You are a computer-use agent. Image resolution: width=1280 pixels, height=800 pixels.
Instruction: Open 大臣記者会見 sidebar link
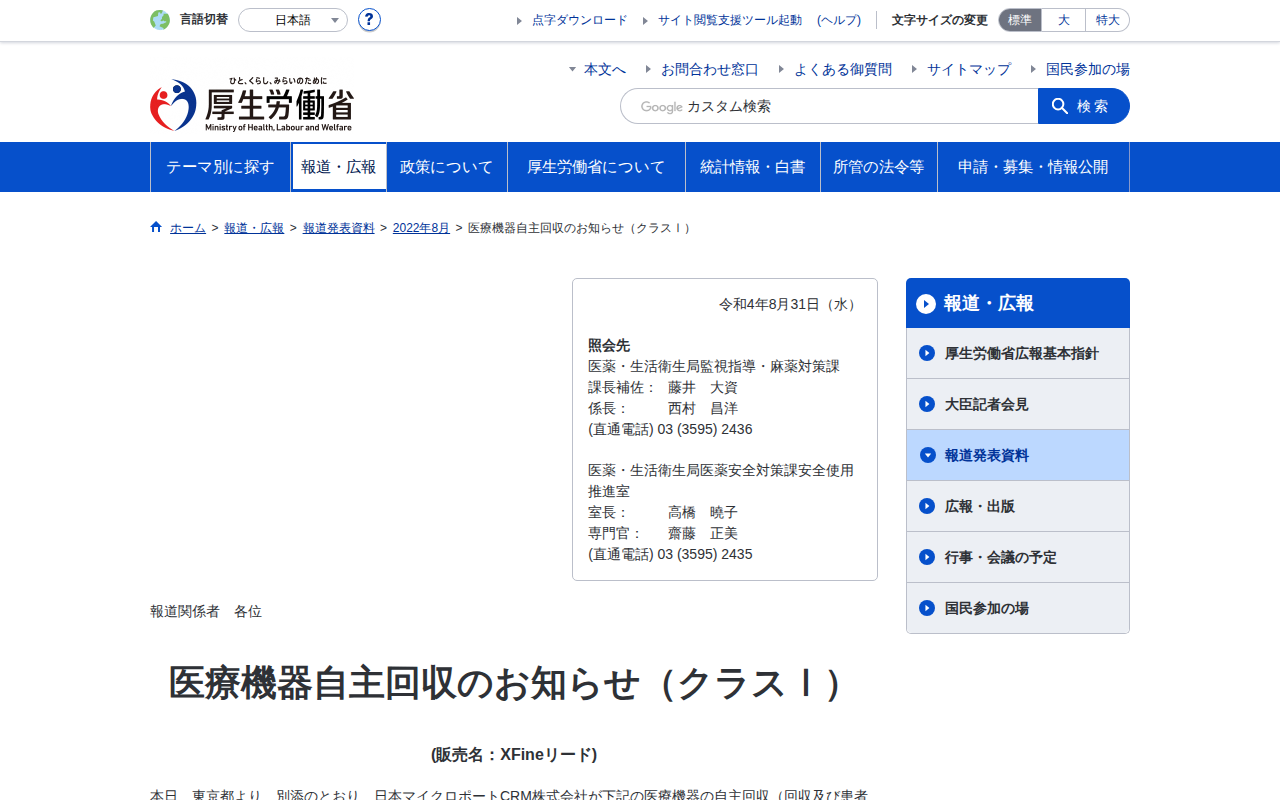pyautogui.click(x=1018, y=404)
